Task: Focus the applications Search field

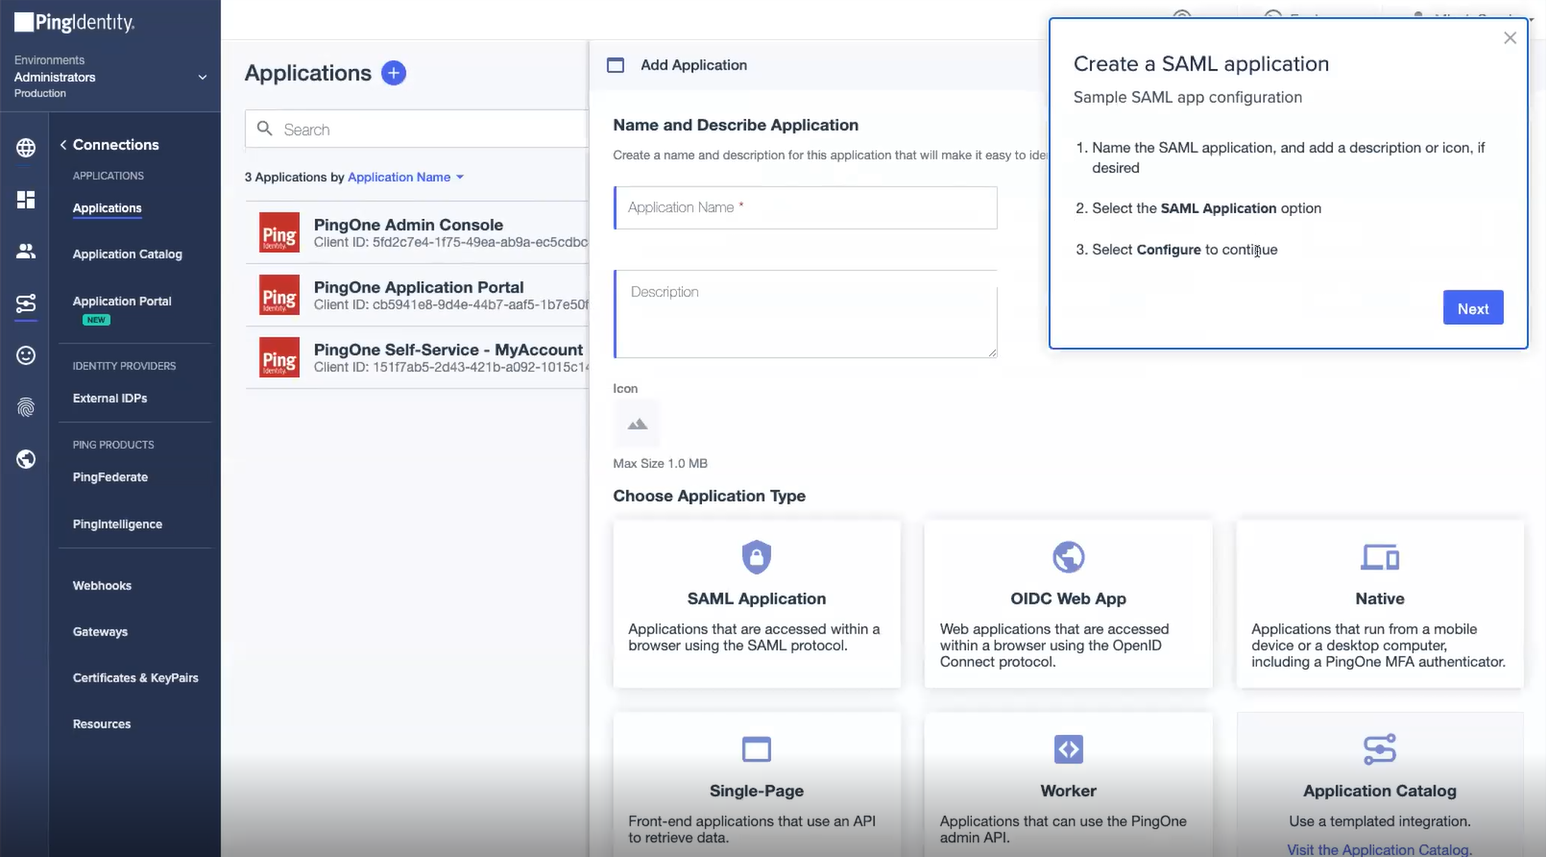Action: click(418, 129)
